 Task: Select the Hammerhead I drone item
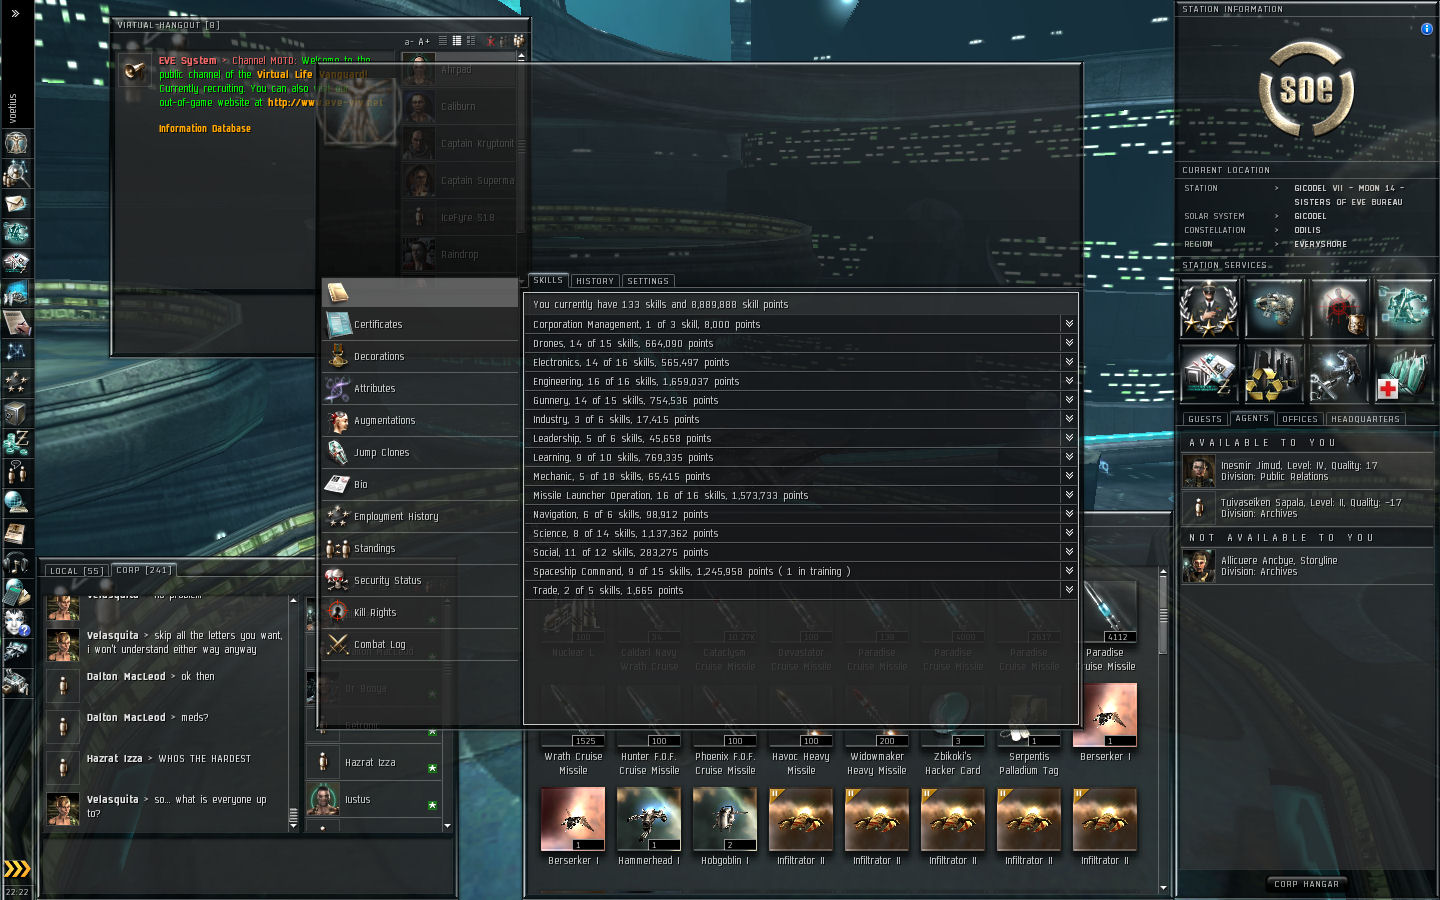tap(649, 827)
